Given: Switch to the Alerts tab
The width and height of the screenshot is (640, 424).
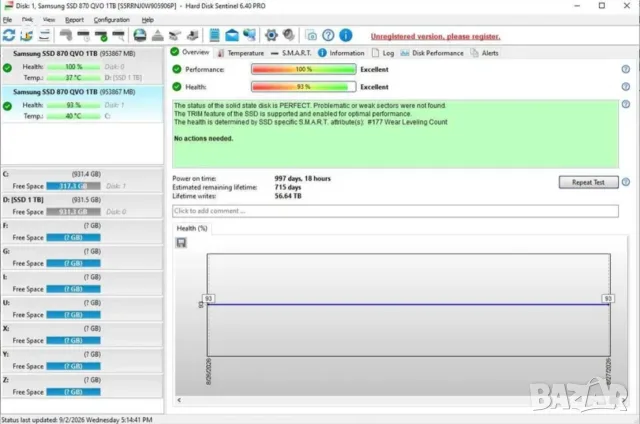Looking at the screenshot, I should [484, 53].
